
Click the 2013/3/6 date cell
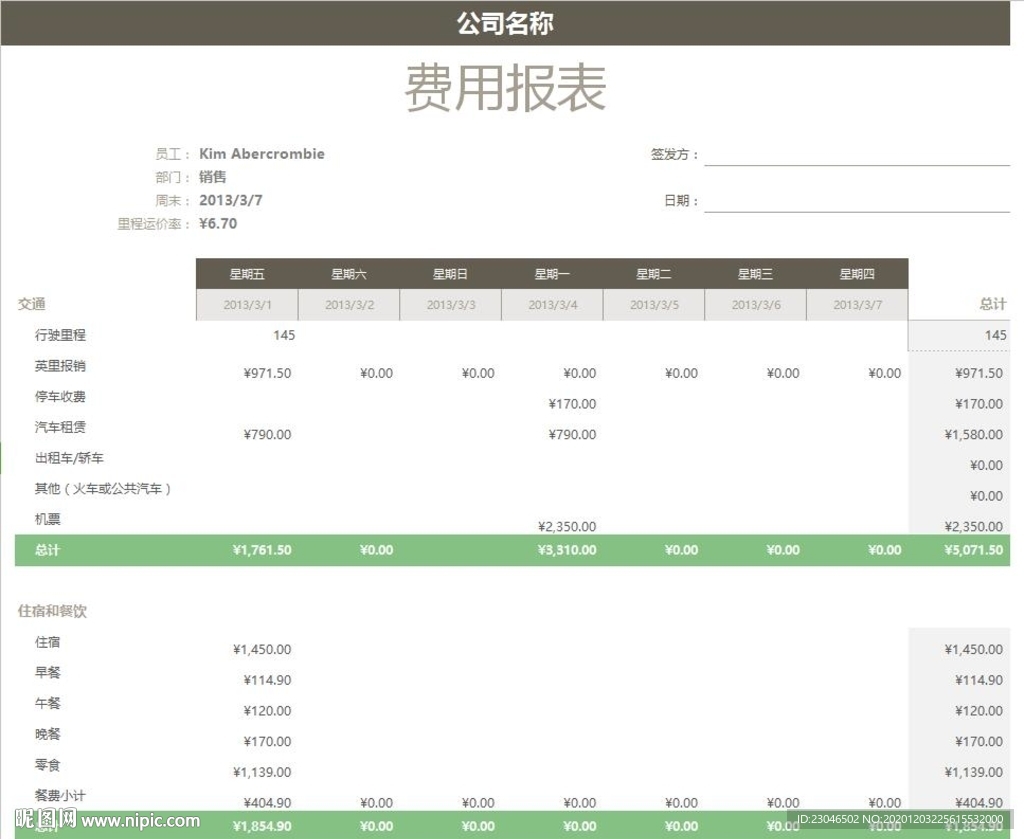point(755,305)
